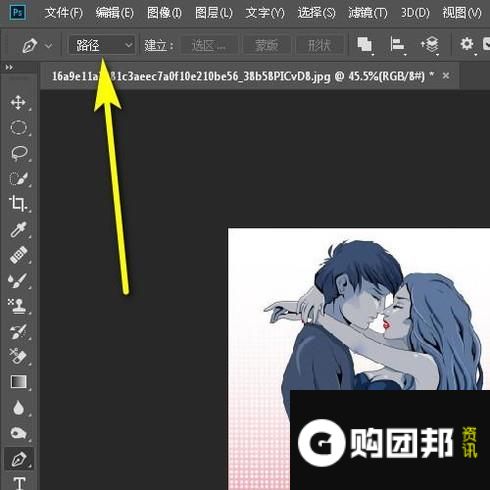Select the Type tool
The width and height of the screenshot is (490, 490).
coord(19,482)
